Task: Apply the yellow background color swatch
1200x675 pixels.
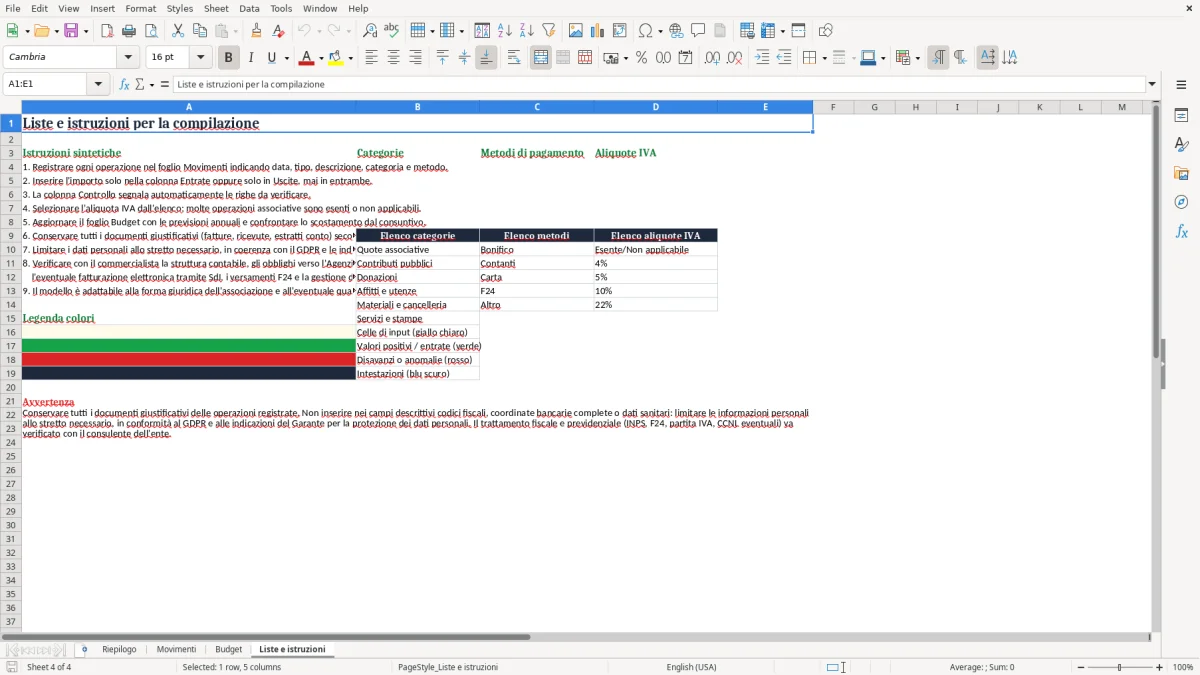Action: pos(336,58)
